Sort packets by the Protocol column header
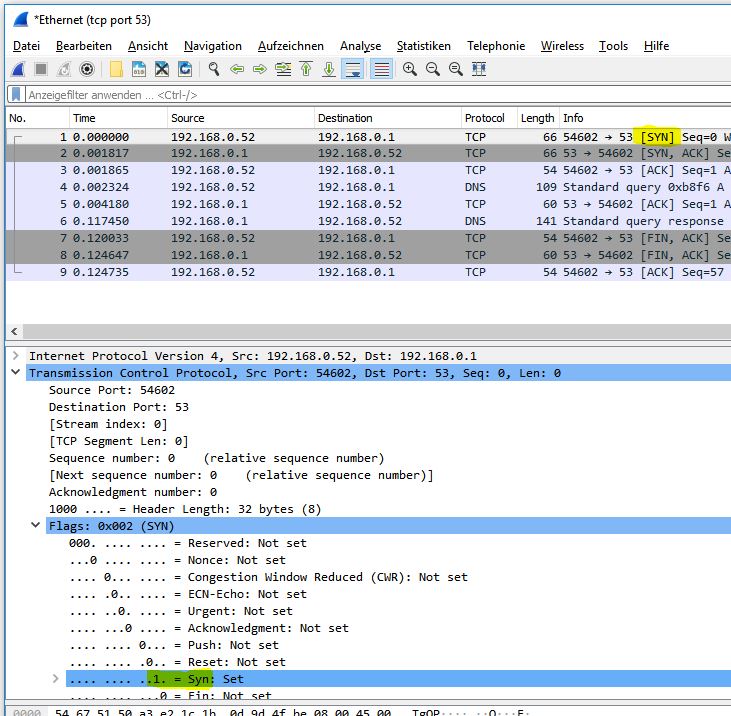The image size is (731, 716). click(x=485, y=118)
